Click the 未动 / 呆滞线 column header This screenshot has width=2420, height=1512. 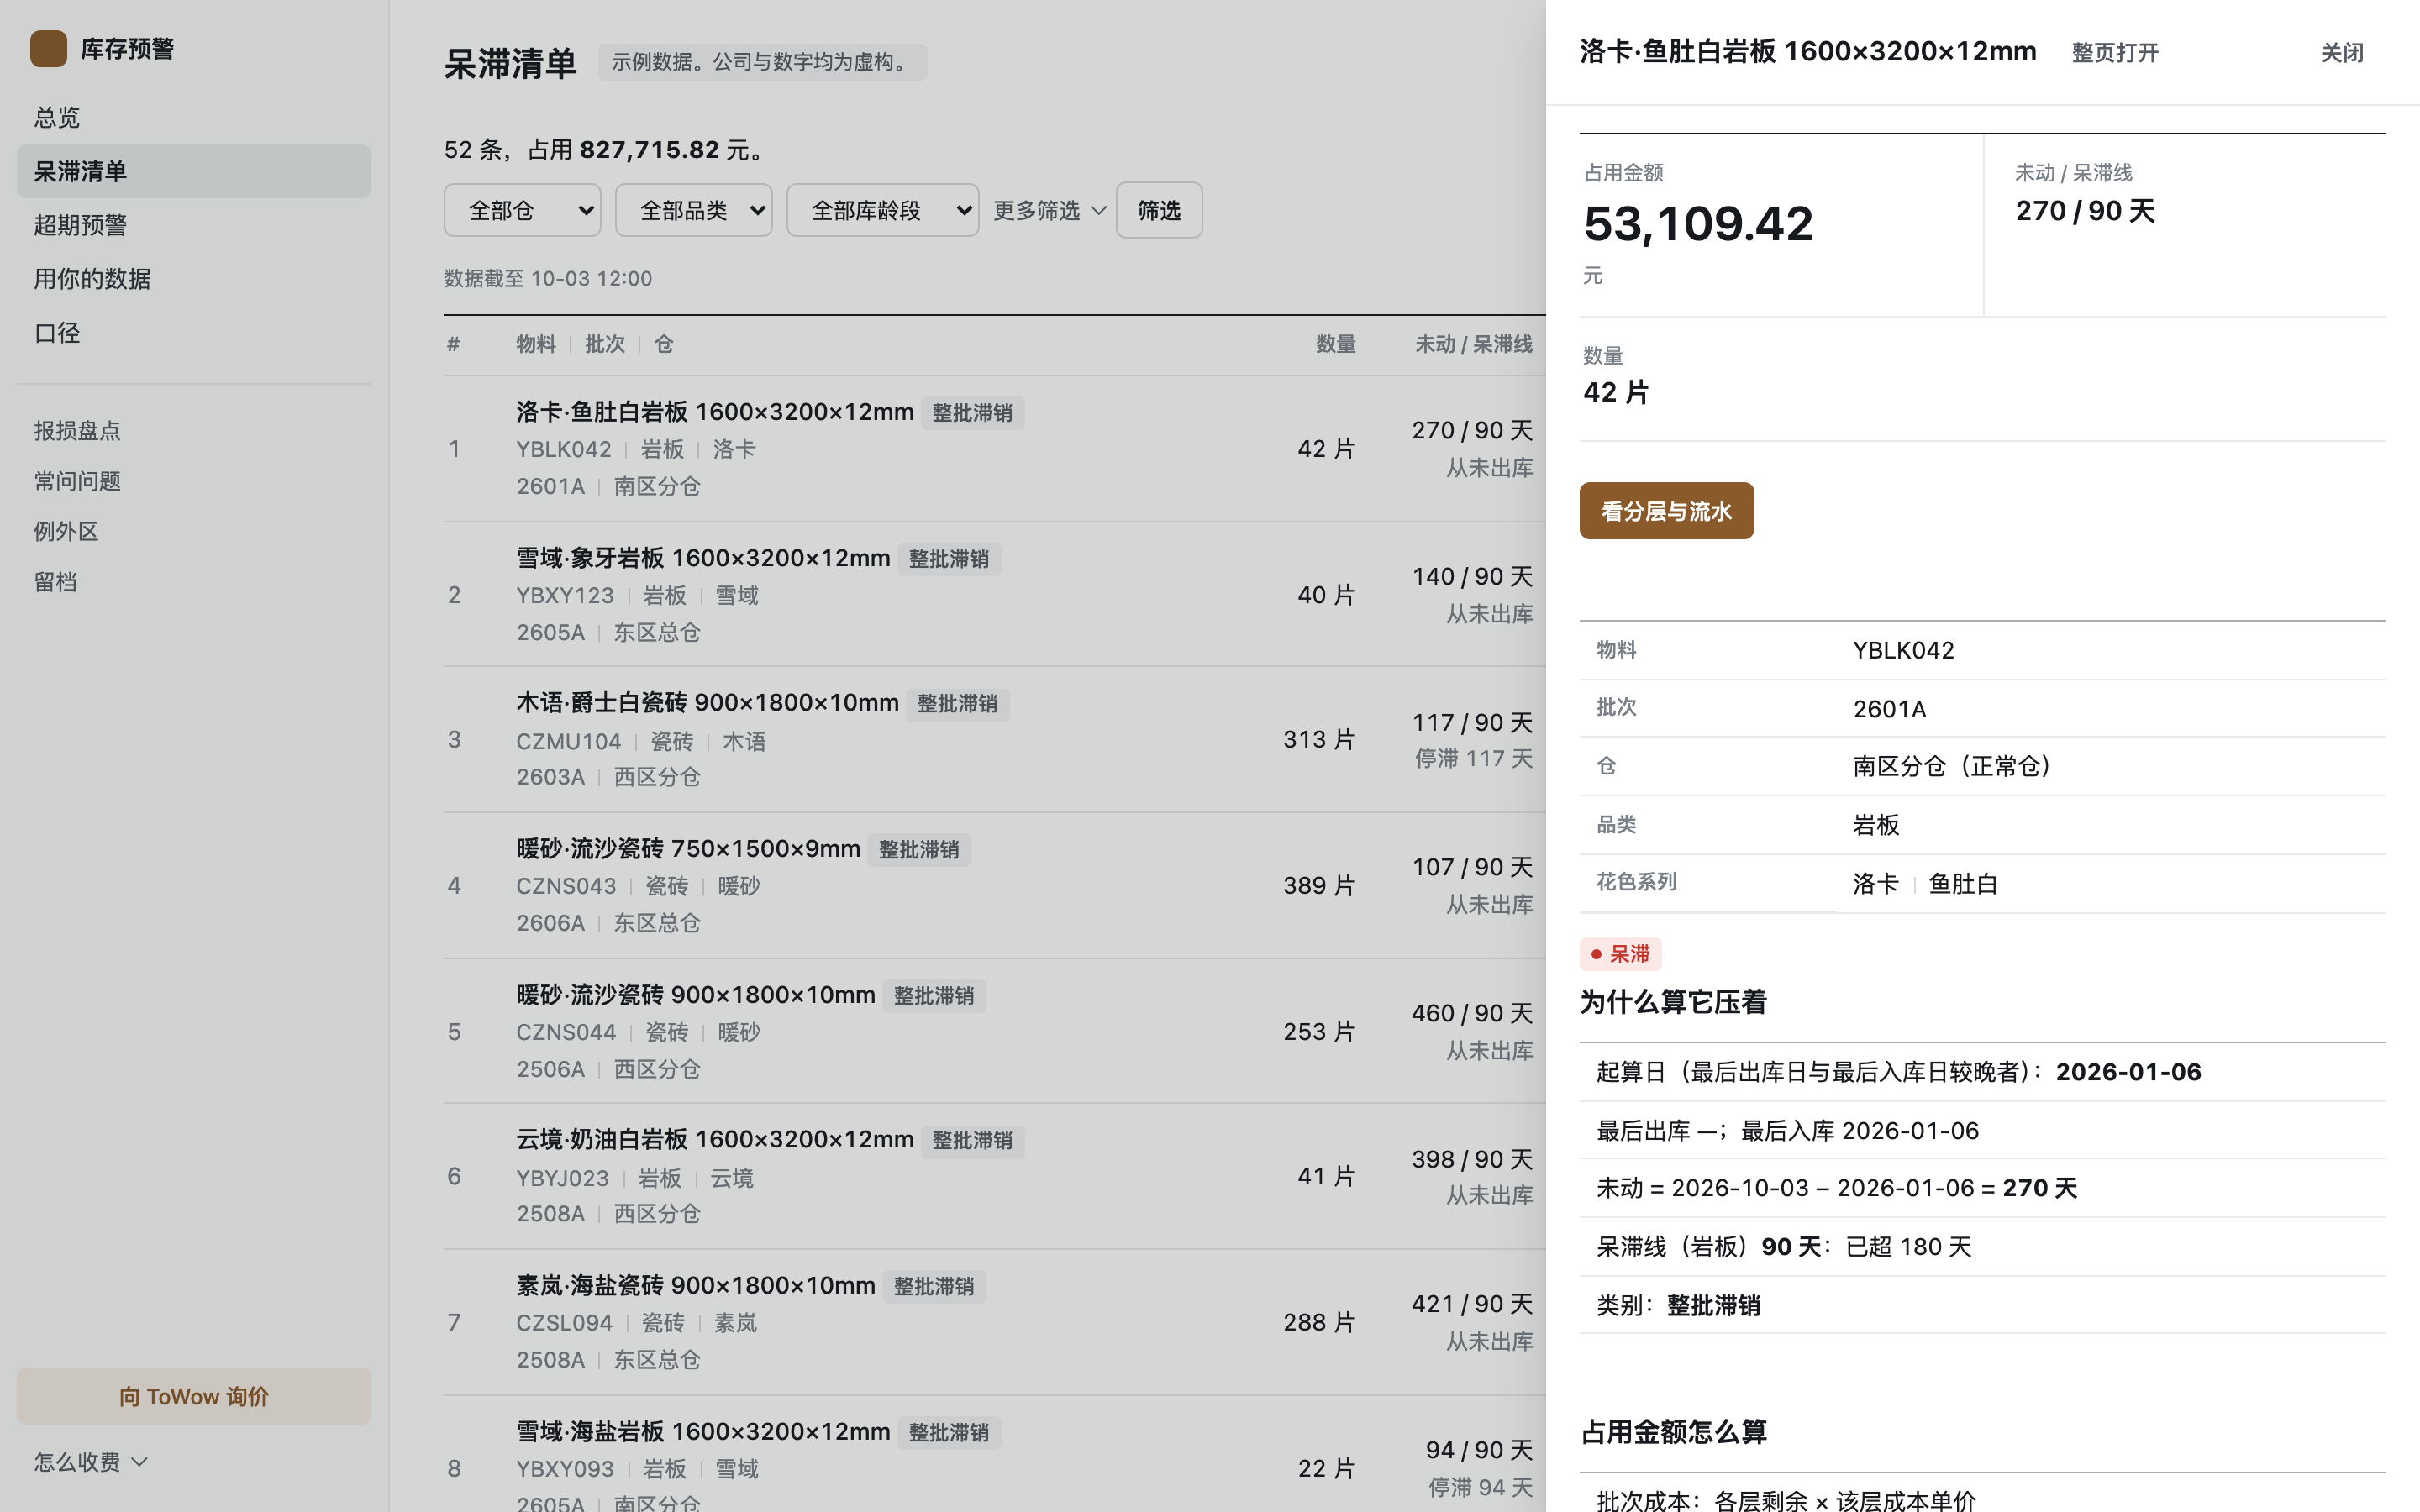coord(1473,344)
